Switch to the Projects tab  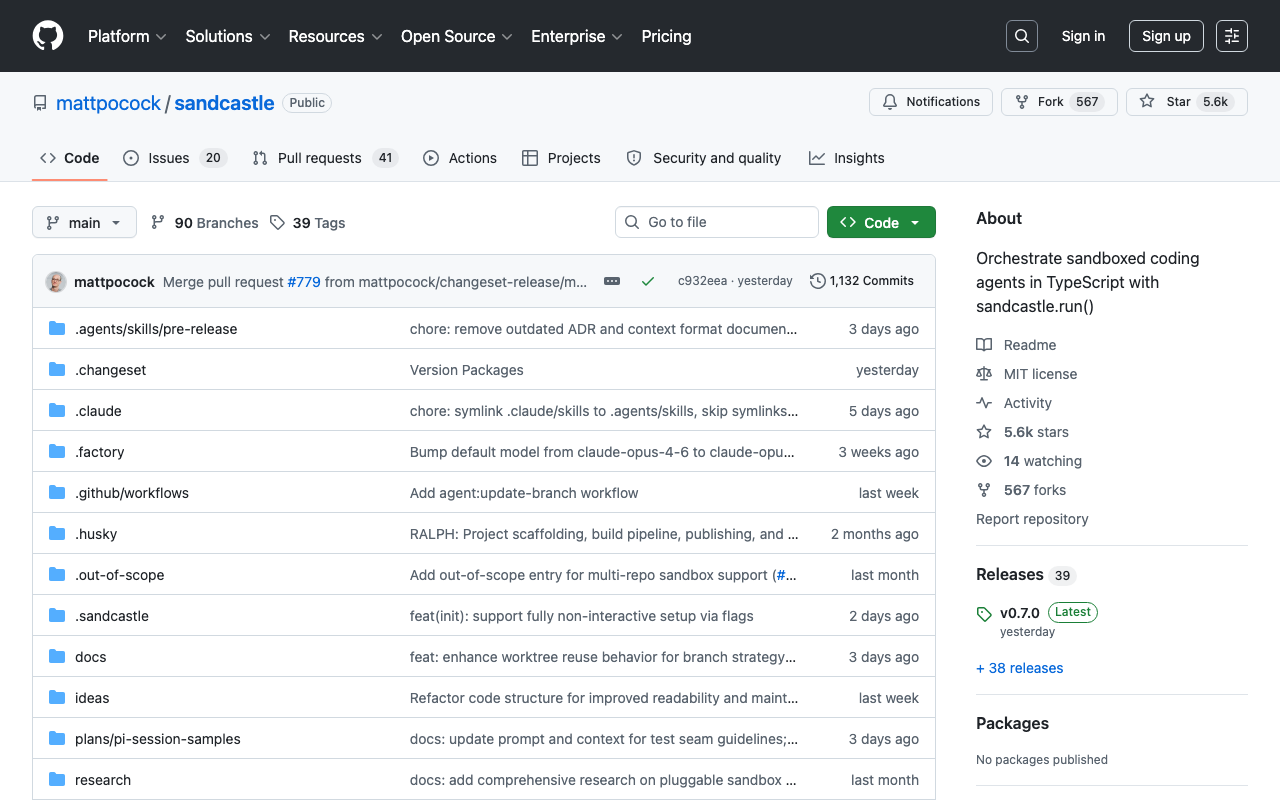coord(561,158)
